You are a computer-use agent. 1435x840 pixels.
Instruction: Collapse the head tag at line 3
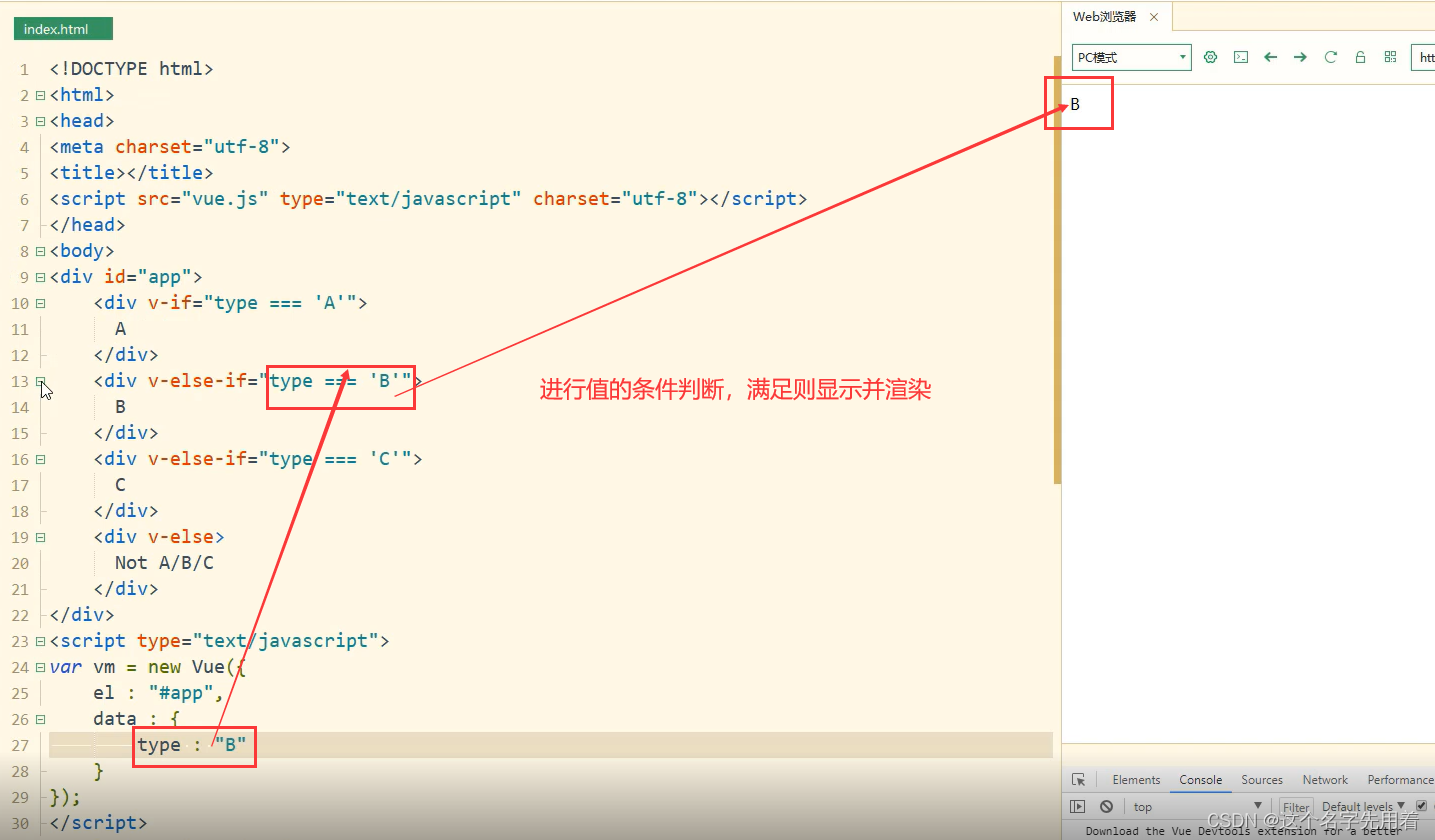(40, 121)
